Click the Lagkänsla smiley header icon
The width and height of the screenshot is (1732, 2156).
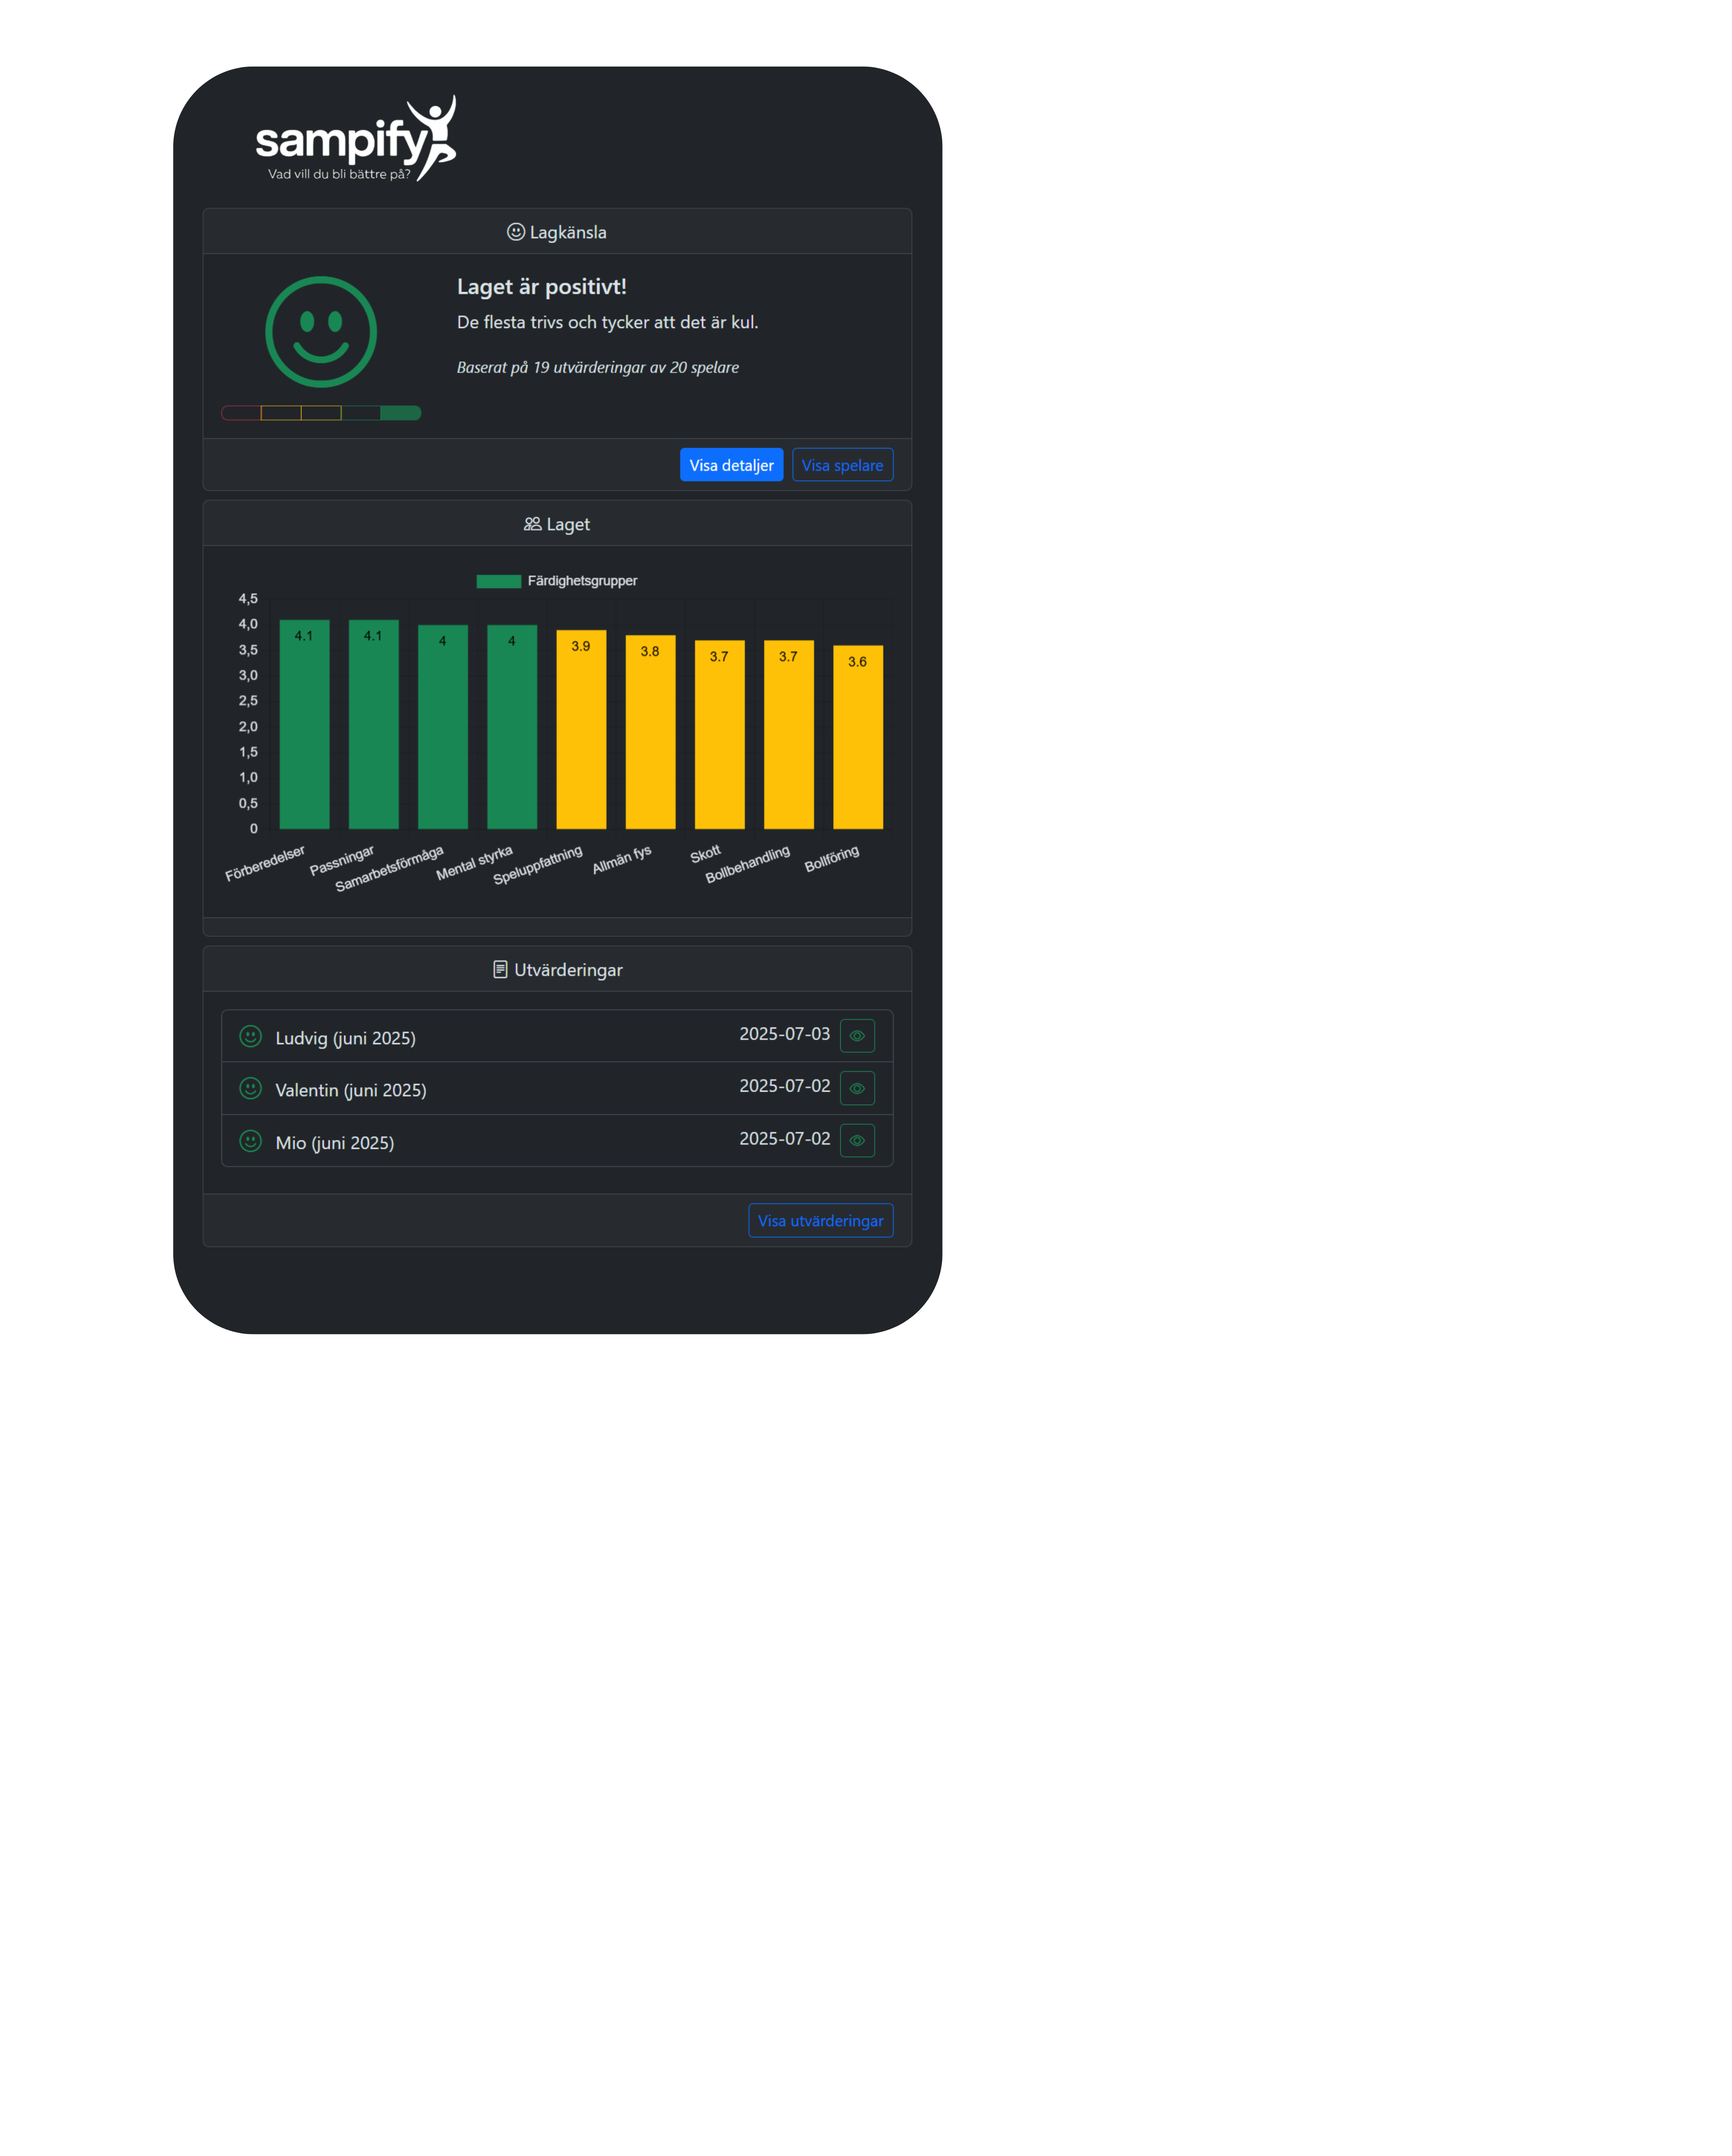516,232
